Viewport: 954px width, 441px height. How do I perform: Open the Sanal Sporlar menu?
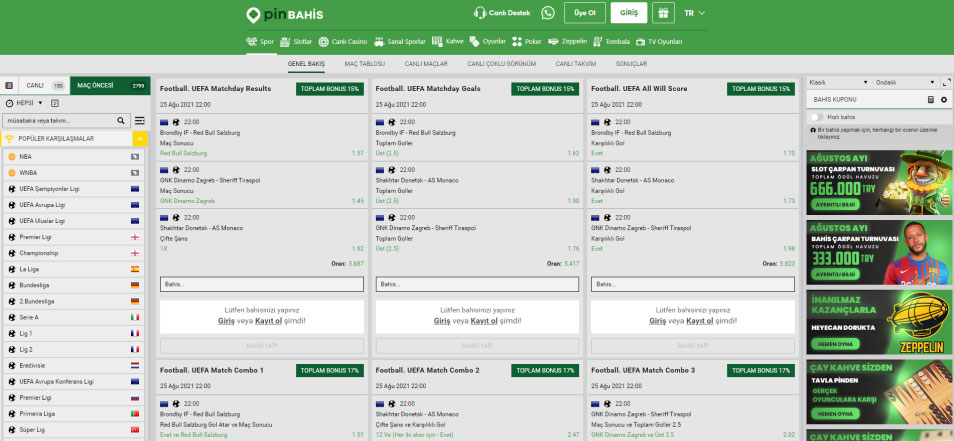(400, 41)
